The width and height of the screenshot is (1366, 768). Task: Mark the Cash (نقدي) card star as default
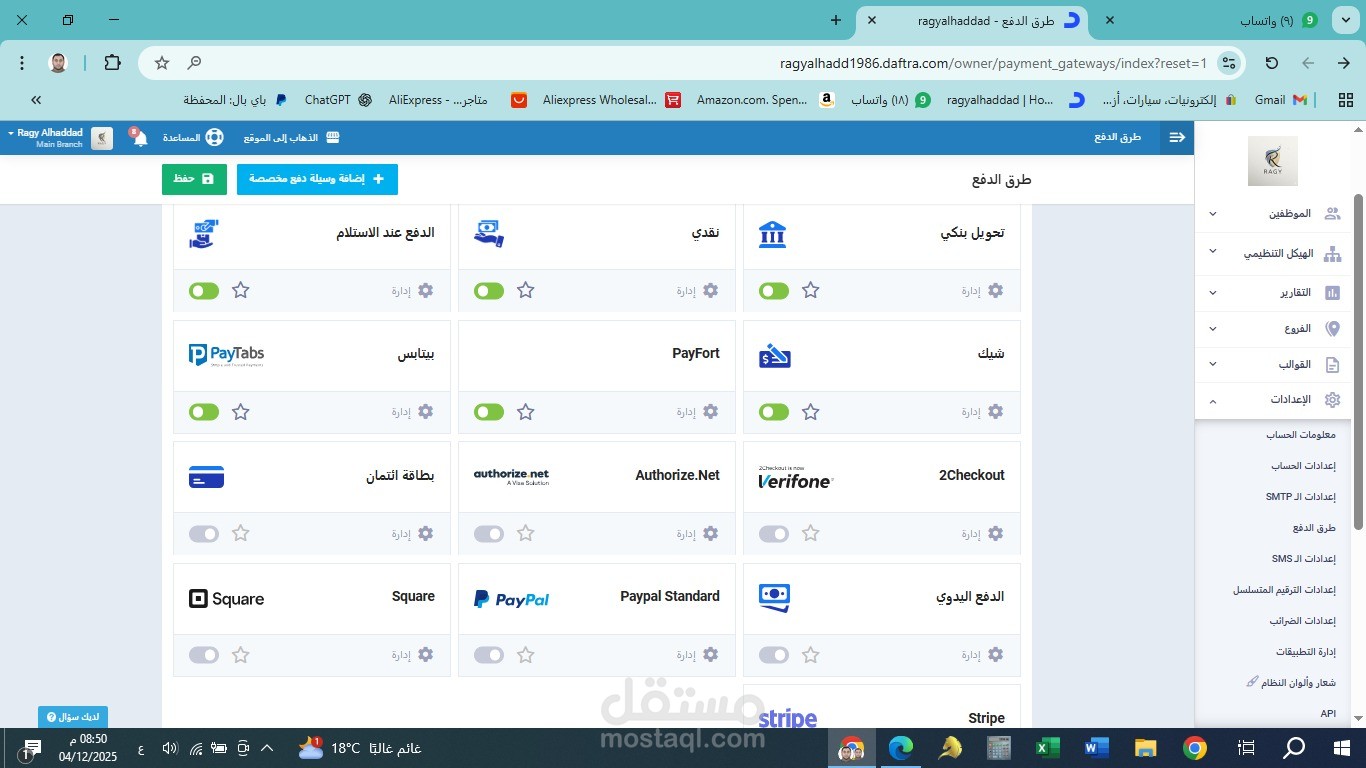[526, 291]
